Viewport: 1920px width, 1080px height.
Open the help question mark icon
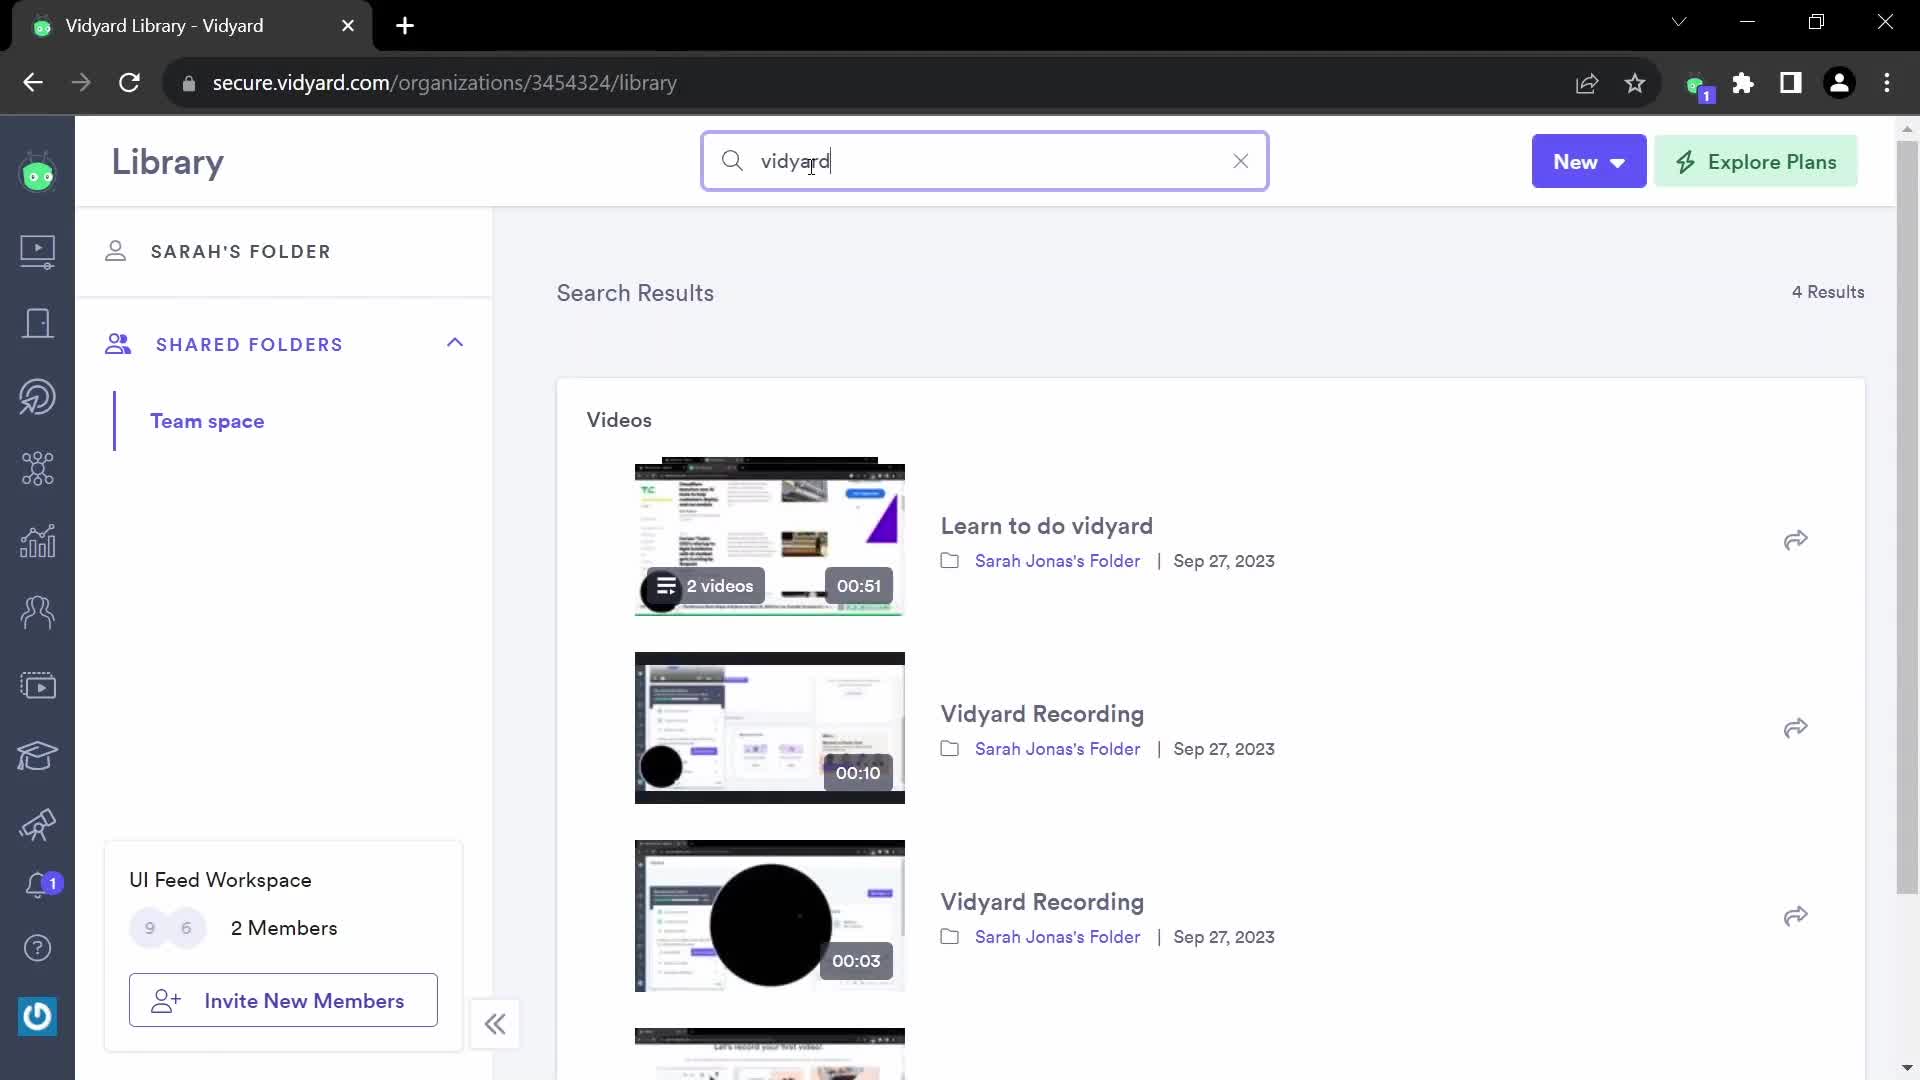pos(38,948)
